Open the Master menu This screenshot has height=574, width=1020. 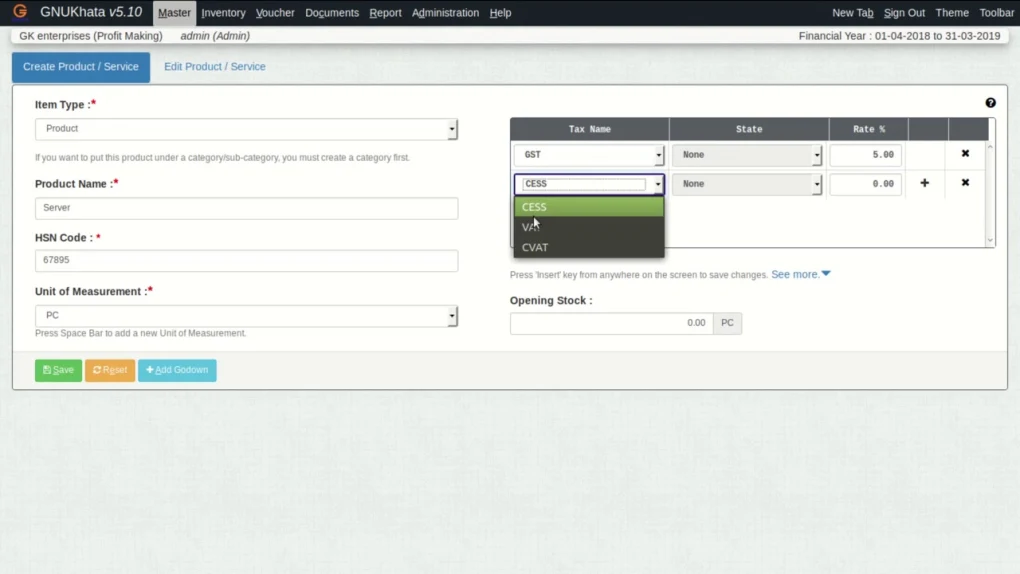174,13
